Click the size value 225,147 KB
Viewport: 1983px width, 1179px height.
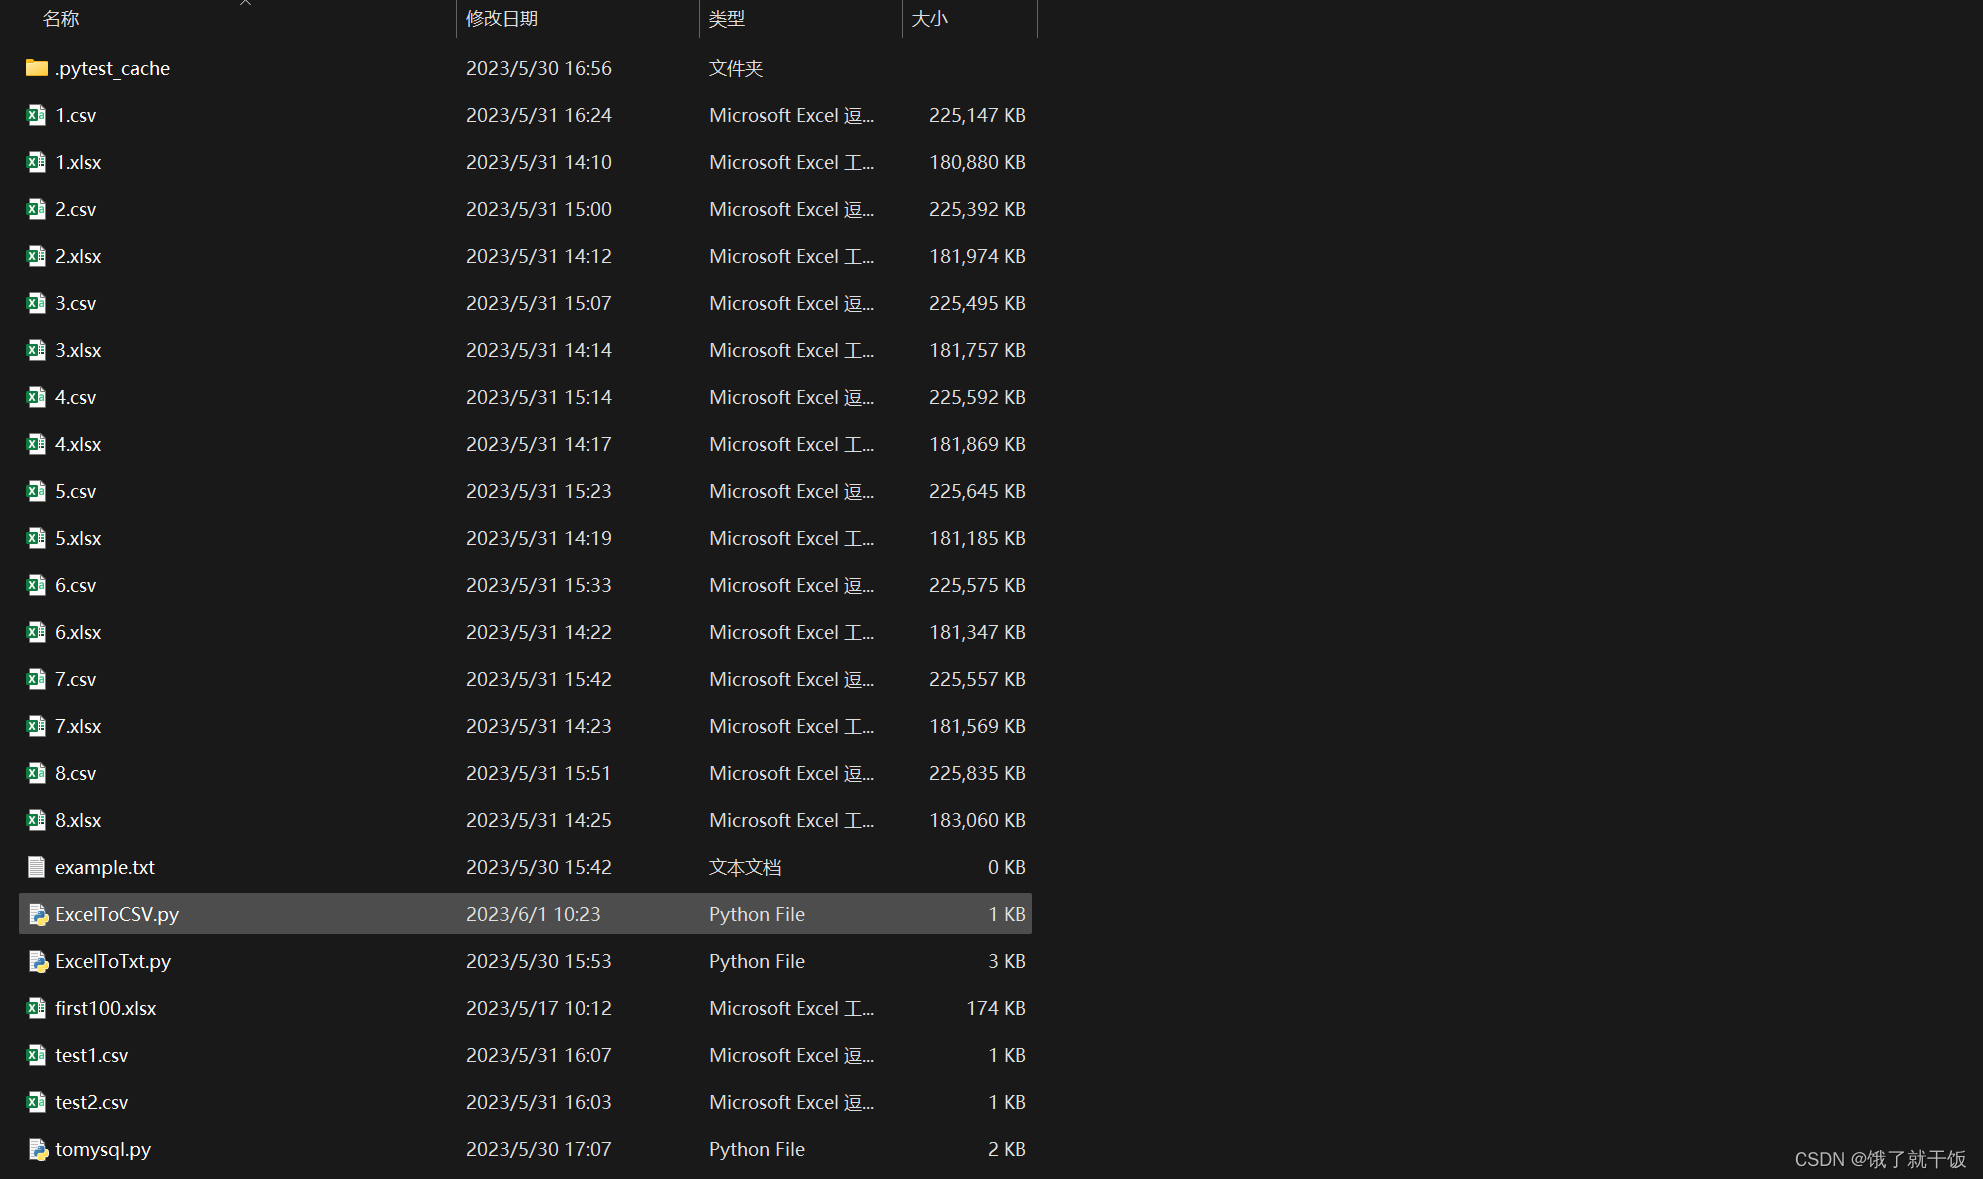coord(977,115)
